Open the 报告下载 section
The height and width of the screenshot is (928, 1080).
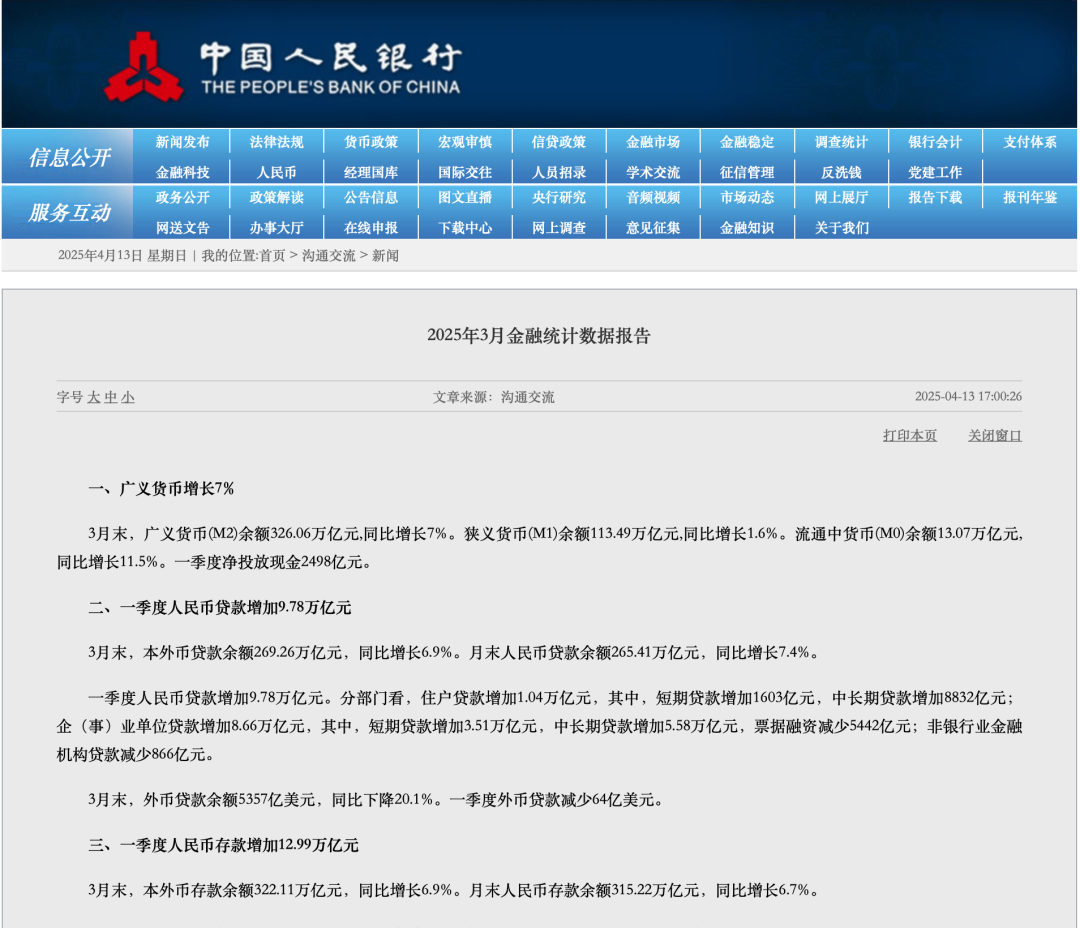[x=935, y=199]
